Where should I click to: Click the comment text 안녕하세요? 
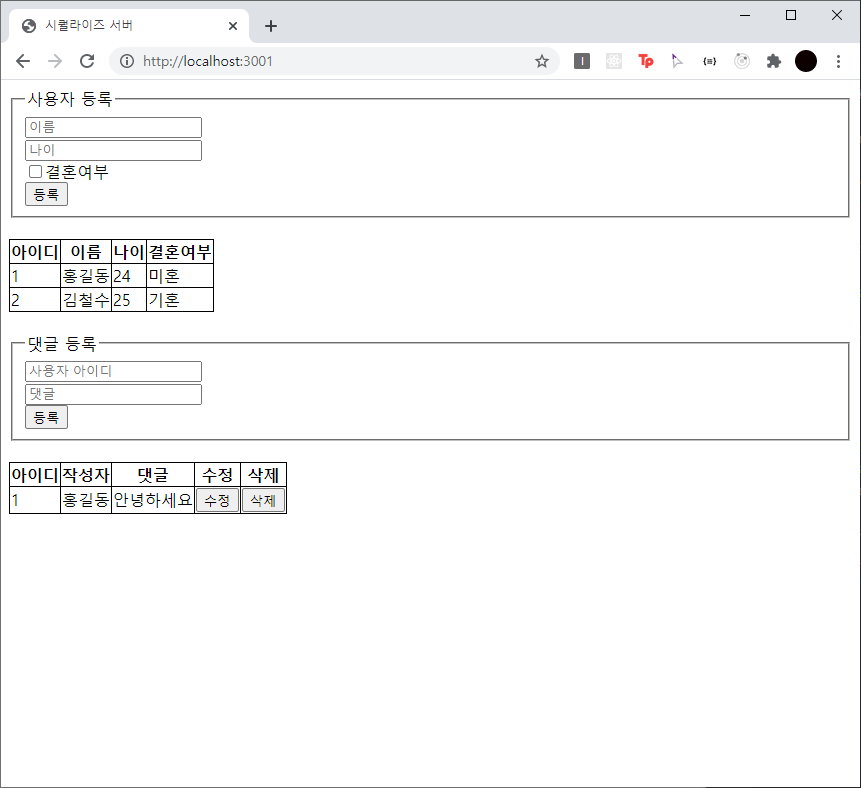click(x=153, y=500)
